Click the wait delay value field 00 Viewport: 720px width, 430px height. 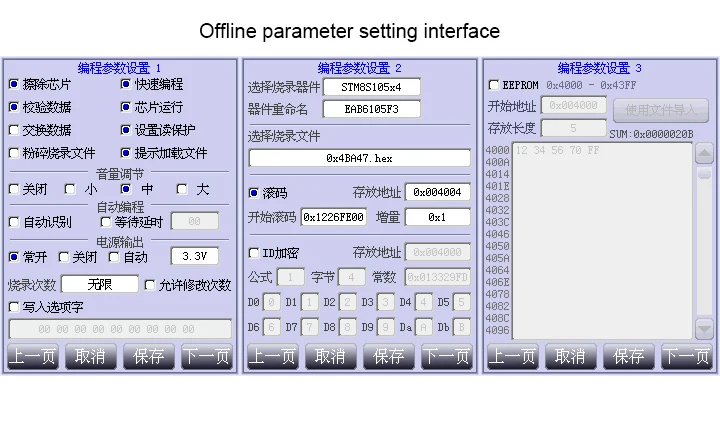pyautogui.click(x=195, y=221)
